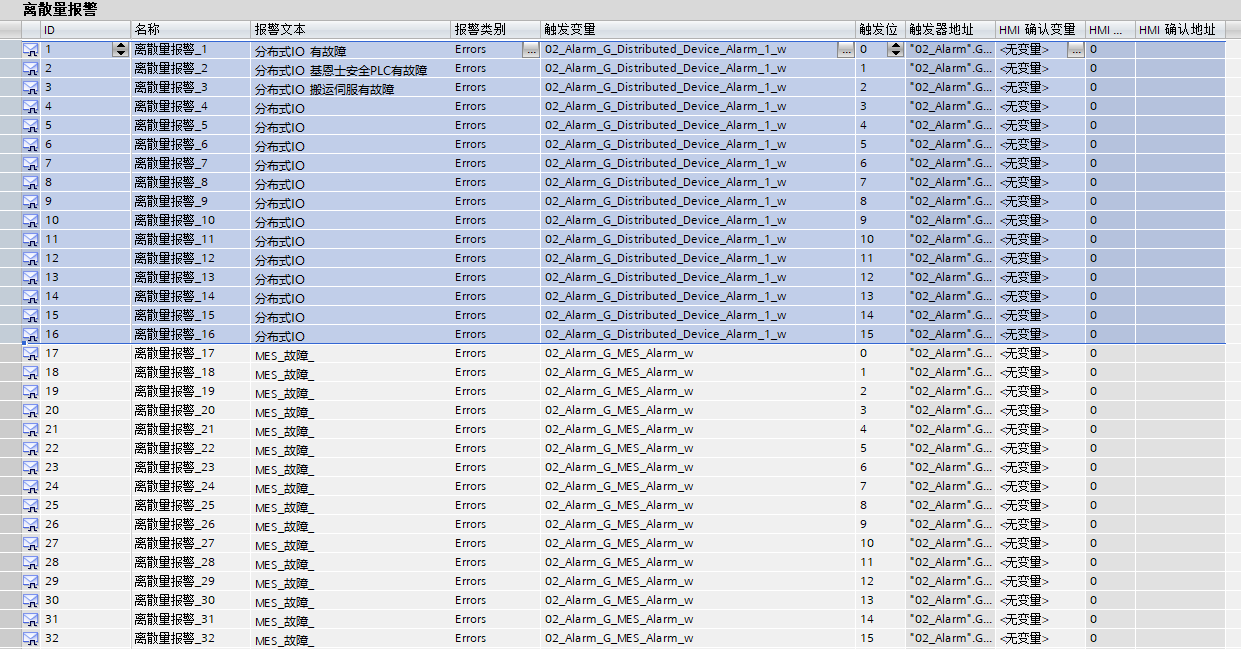
Task: Adjust the ID stepper in row 1
Action: [121, 49]
